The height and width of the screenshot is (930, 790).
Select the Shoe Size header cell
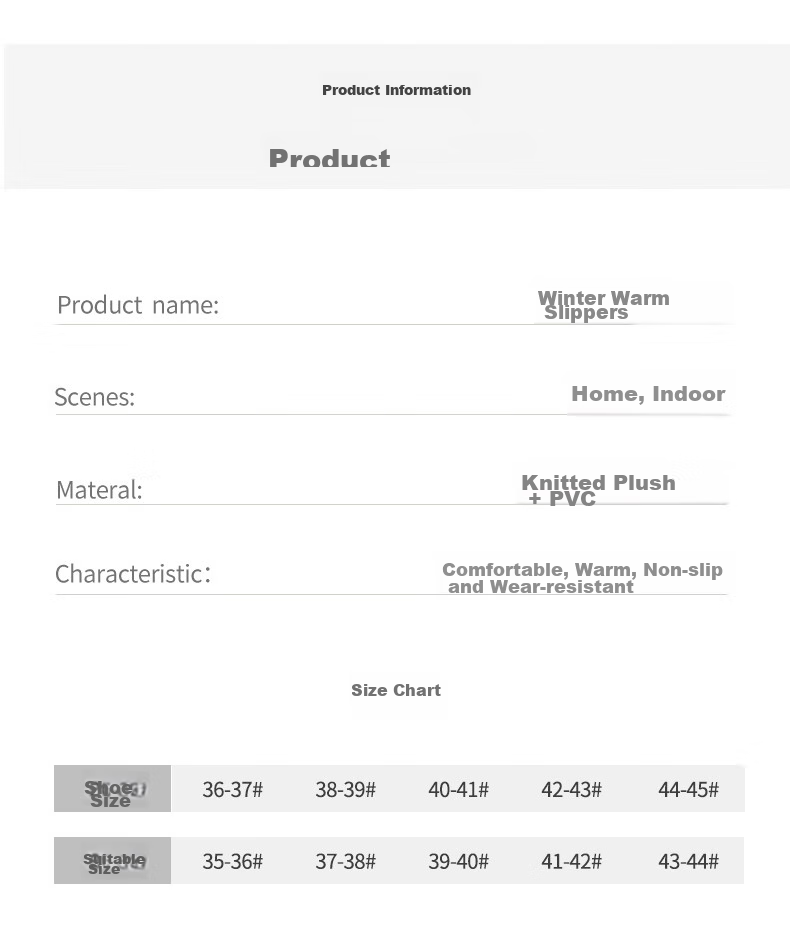(112, 789)
